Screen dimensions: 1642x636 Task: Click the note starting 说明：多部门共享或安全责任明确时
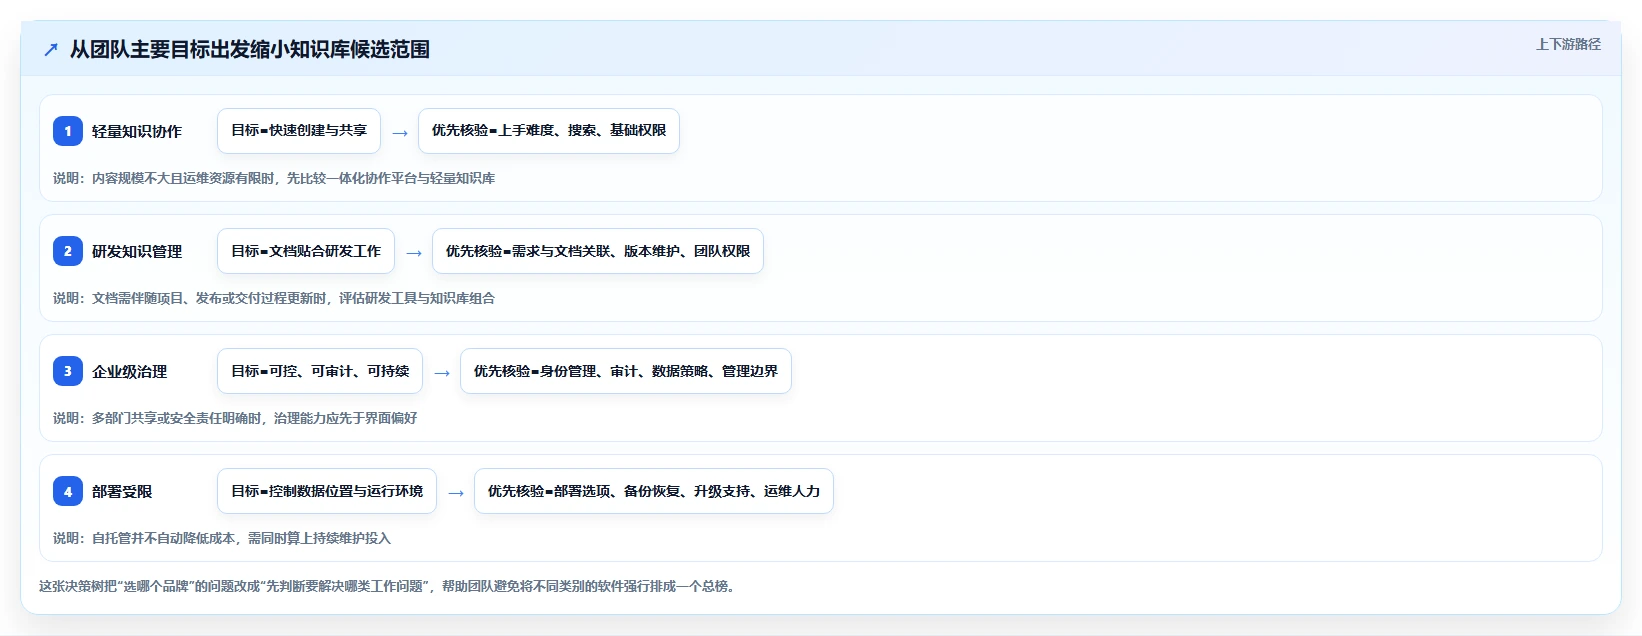(x=235, y=418)
